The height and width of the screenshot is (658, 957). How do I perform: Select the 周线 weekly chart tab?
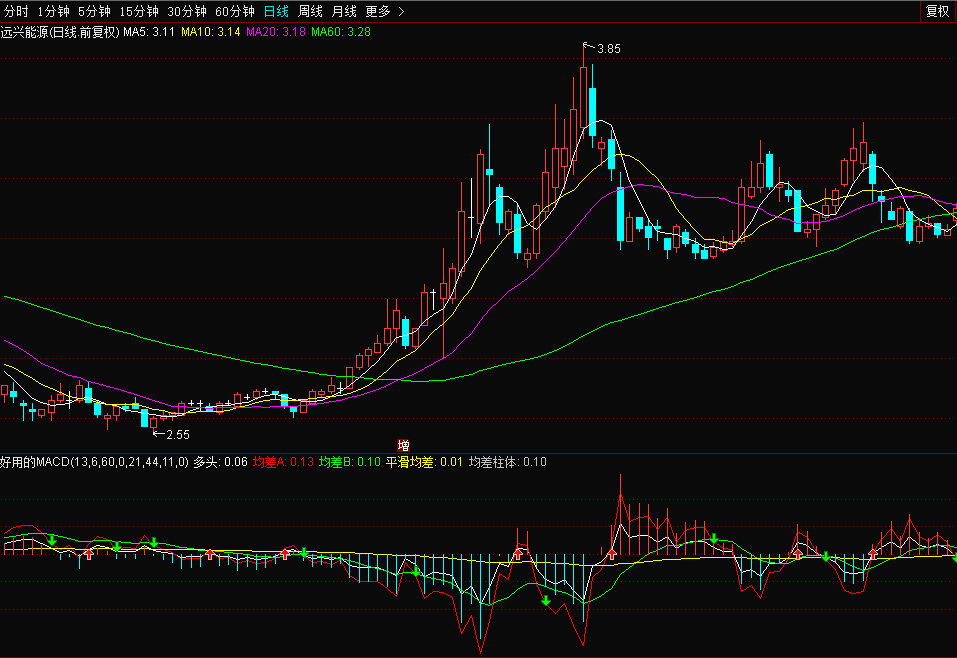[311, 11]
